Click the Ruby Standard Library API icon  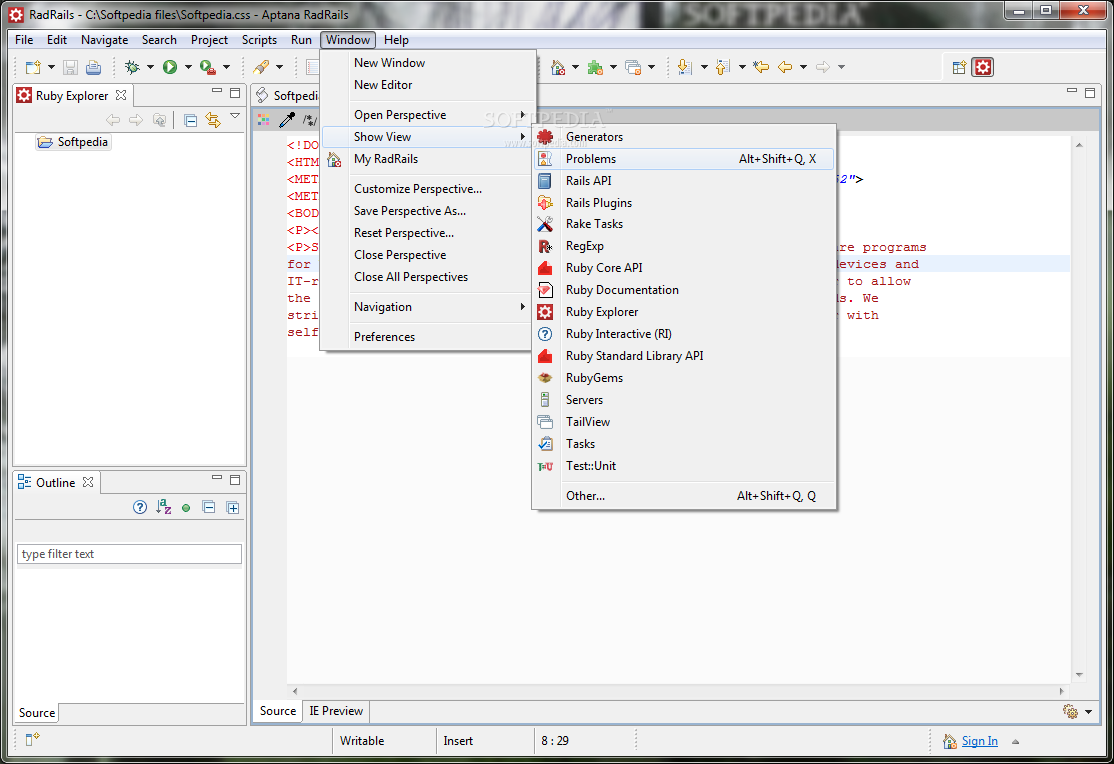(x=545, y=356)
